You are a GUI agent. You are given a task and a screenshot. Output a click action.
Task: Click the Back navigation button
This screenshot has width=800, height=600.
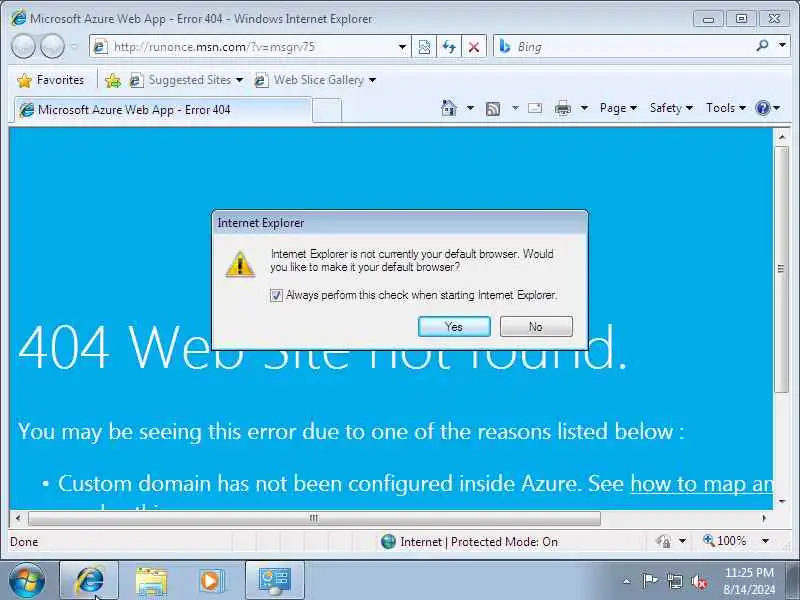point(23,46)
